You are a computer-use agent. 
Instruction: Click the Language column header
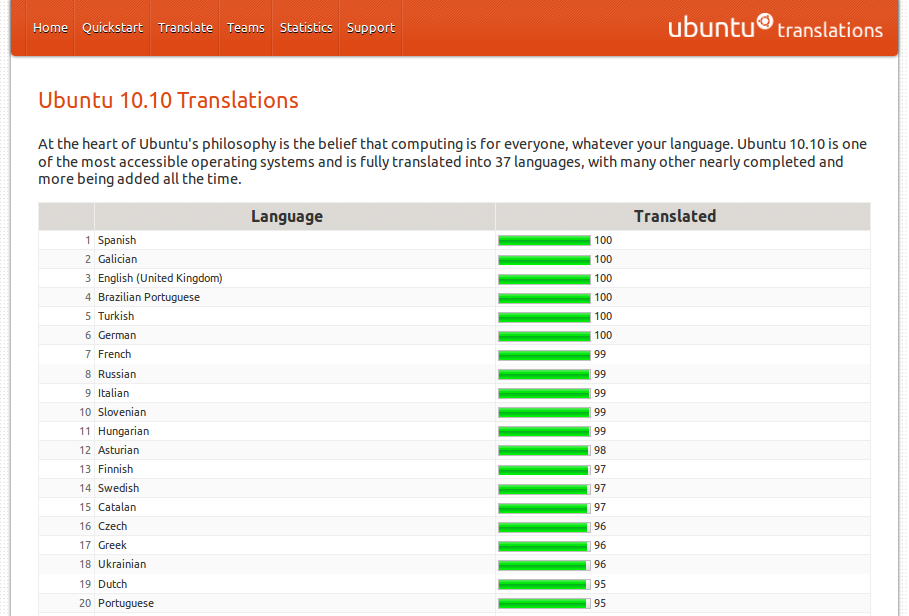click(x=294, y=216)
